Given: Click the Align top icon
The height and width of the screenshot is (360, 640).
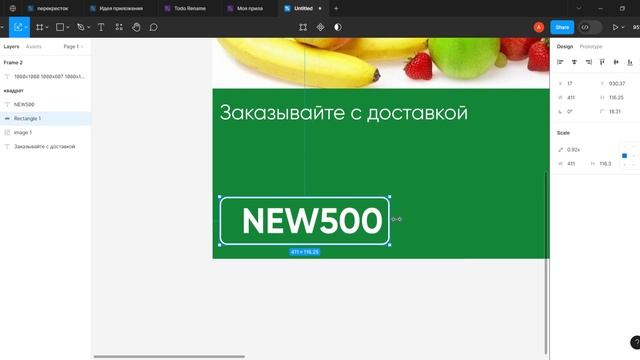Looking at the screenshot, I should (602, 62).
